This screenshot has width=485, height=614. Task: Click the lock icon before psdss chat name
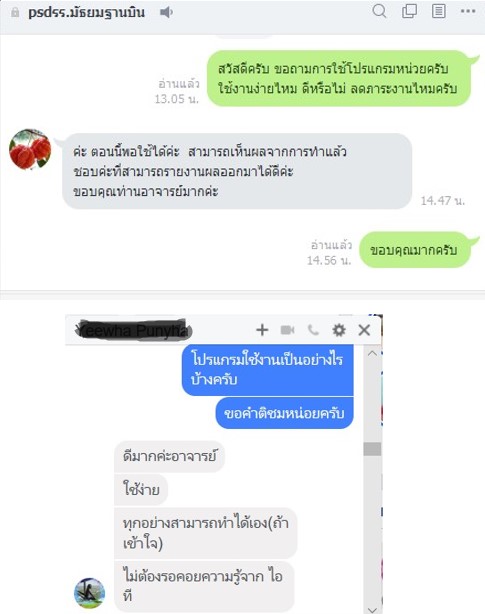[x=15, y=13]
